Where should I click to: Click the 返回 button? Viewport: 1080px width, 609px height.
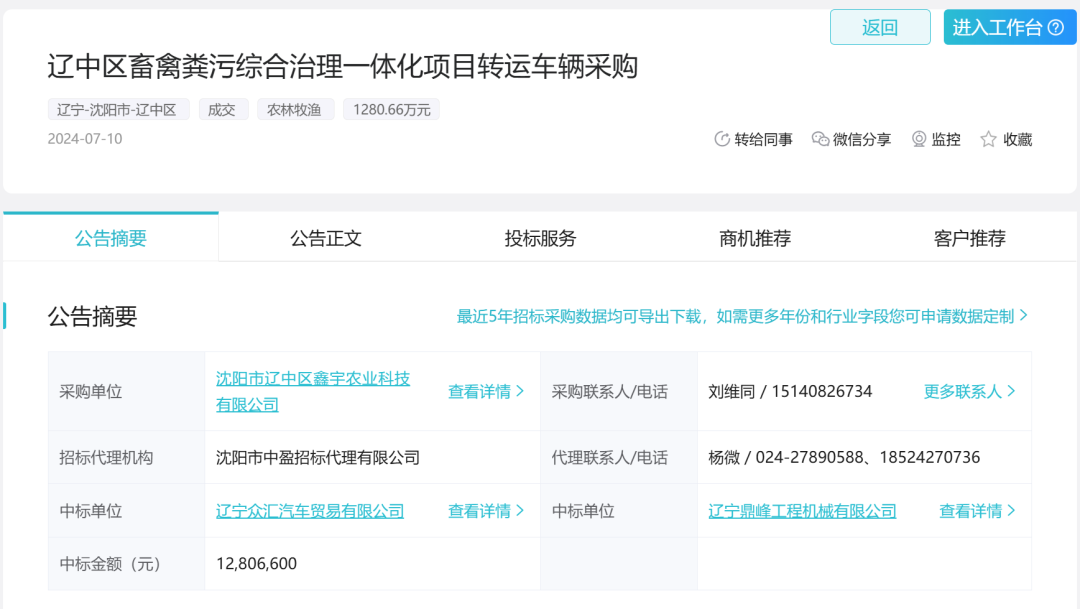(x=880, y=28)
